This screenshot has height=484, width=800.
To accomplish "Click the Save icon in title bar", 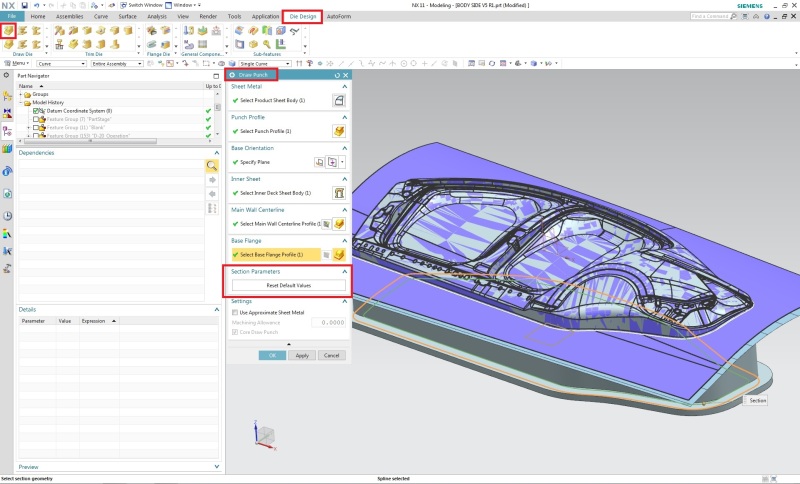I will pos(24,5).
